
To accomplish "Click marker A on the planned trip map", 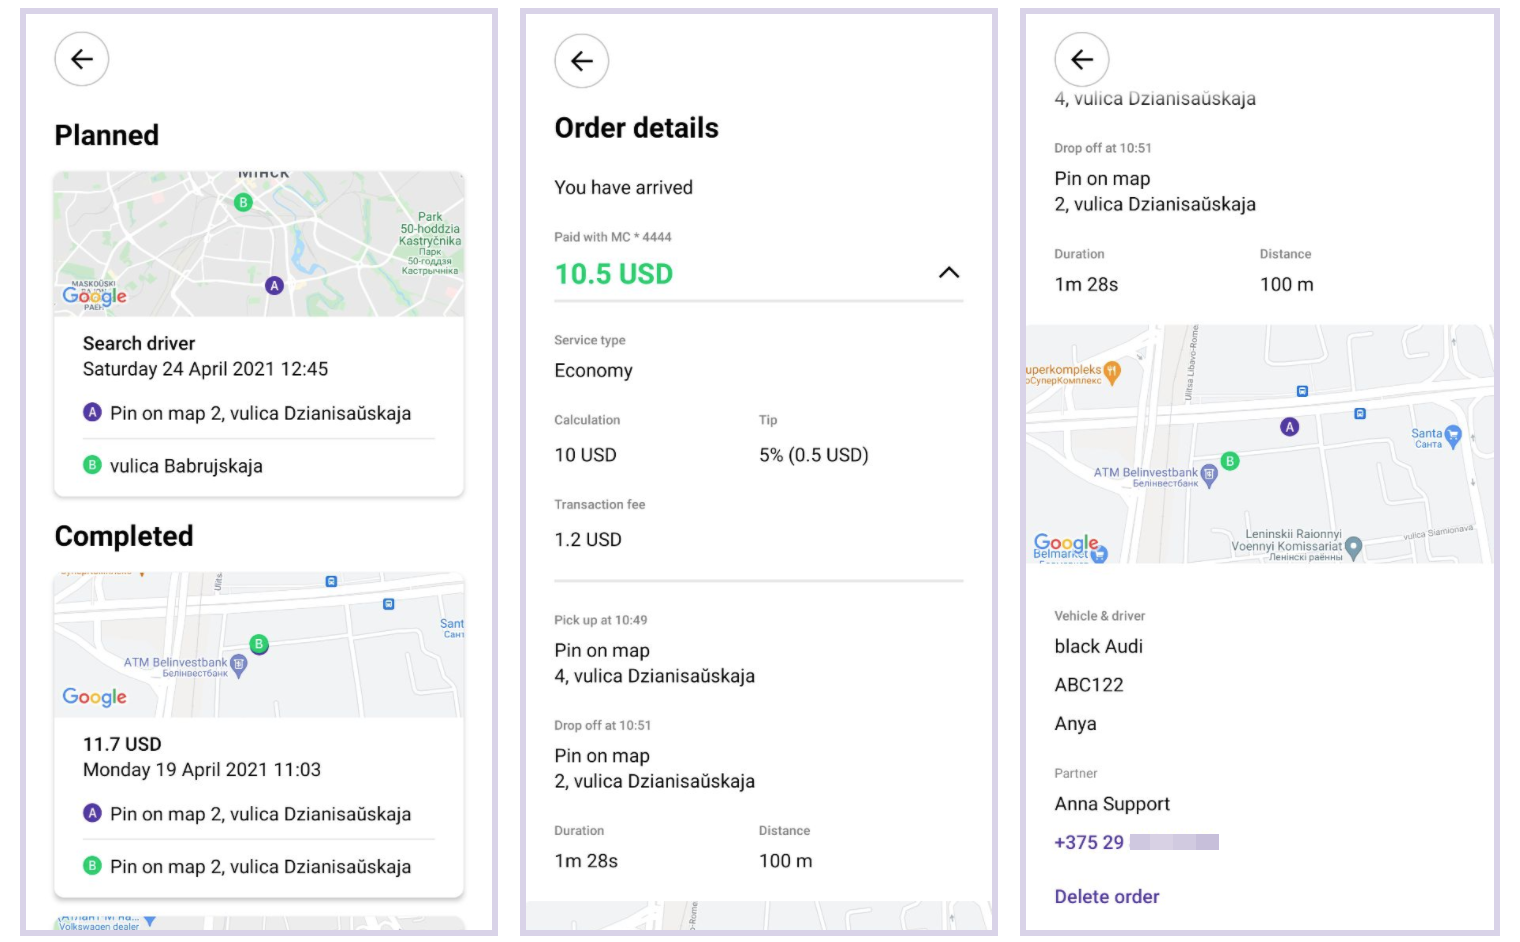I will pyautogui.click(x=274, y=285).
